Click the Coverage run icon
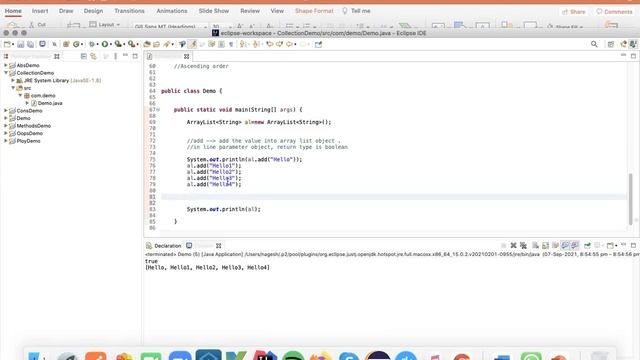The image size is (640, 360). click(118, 44)
